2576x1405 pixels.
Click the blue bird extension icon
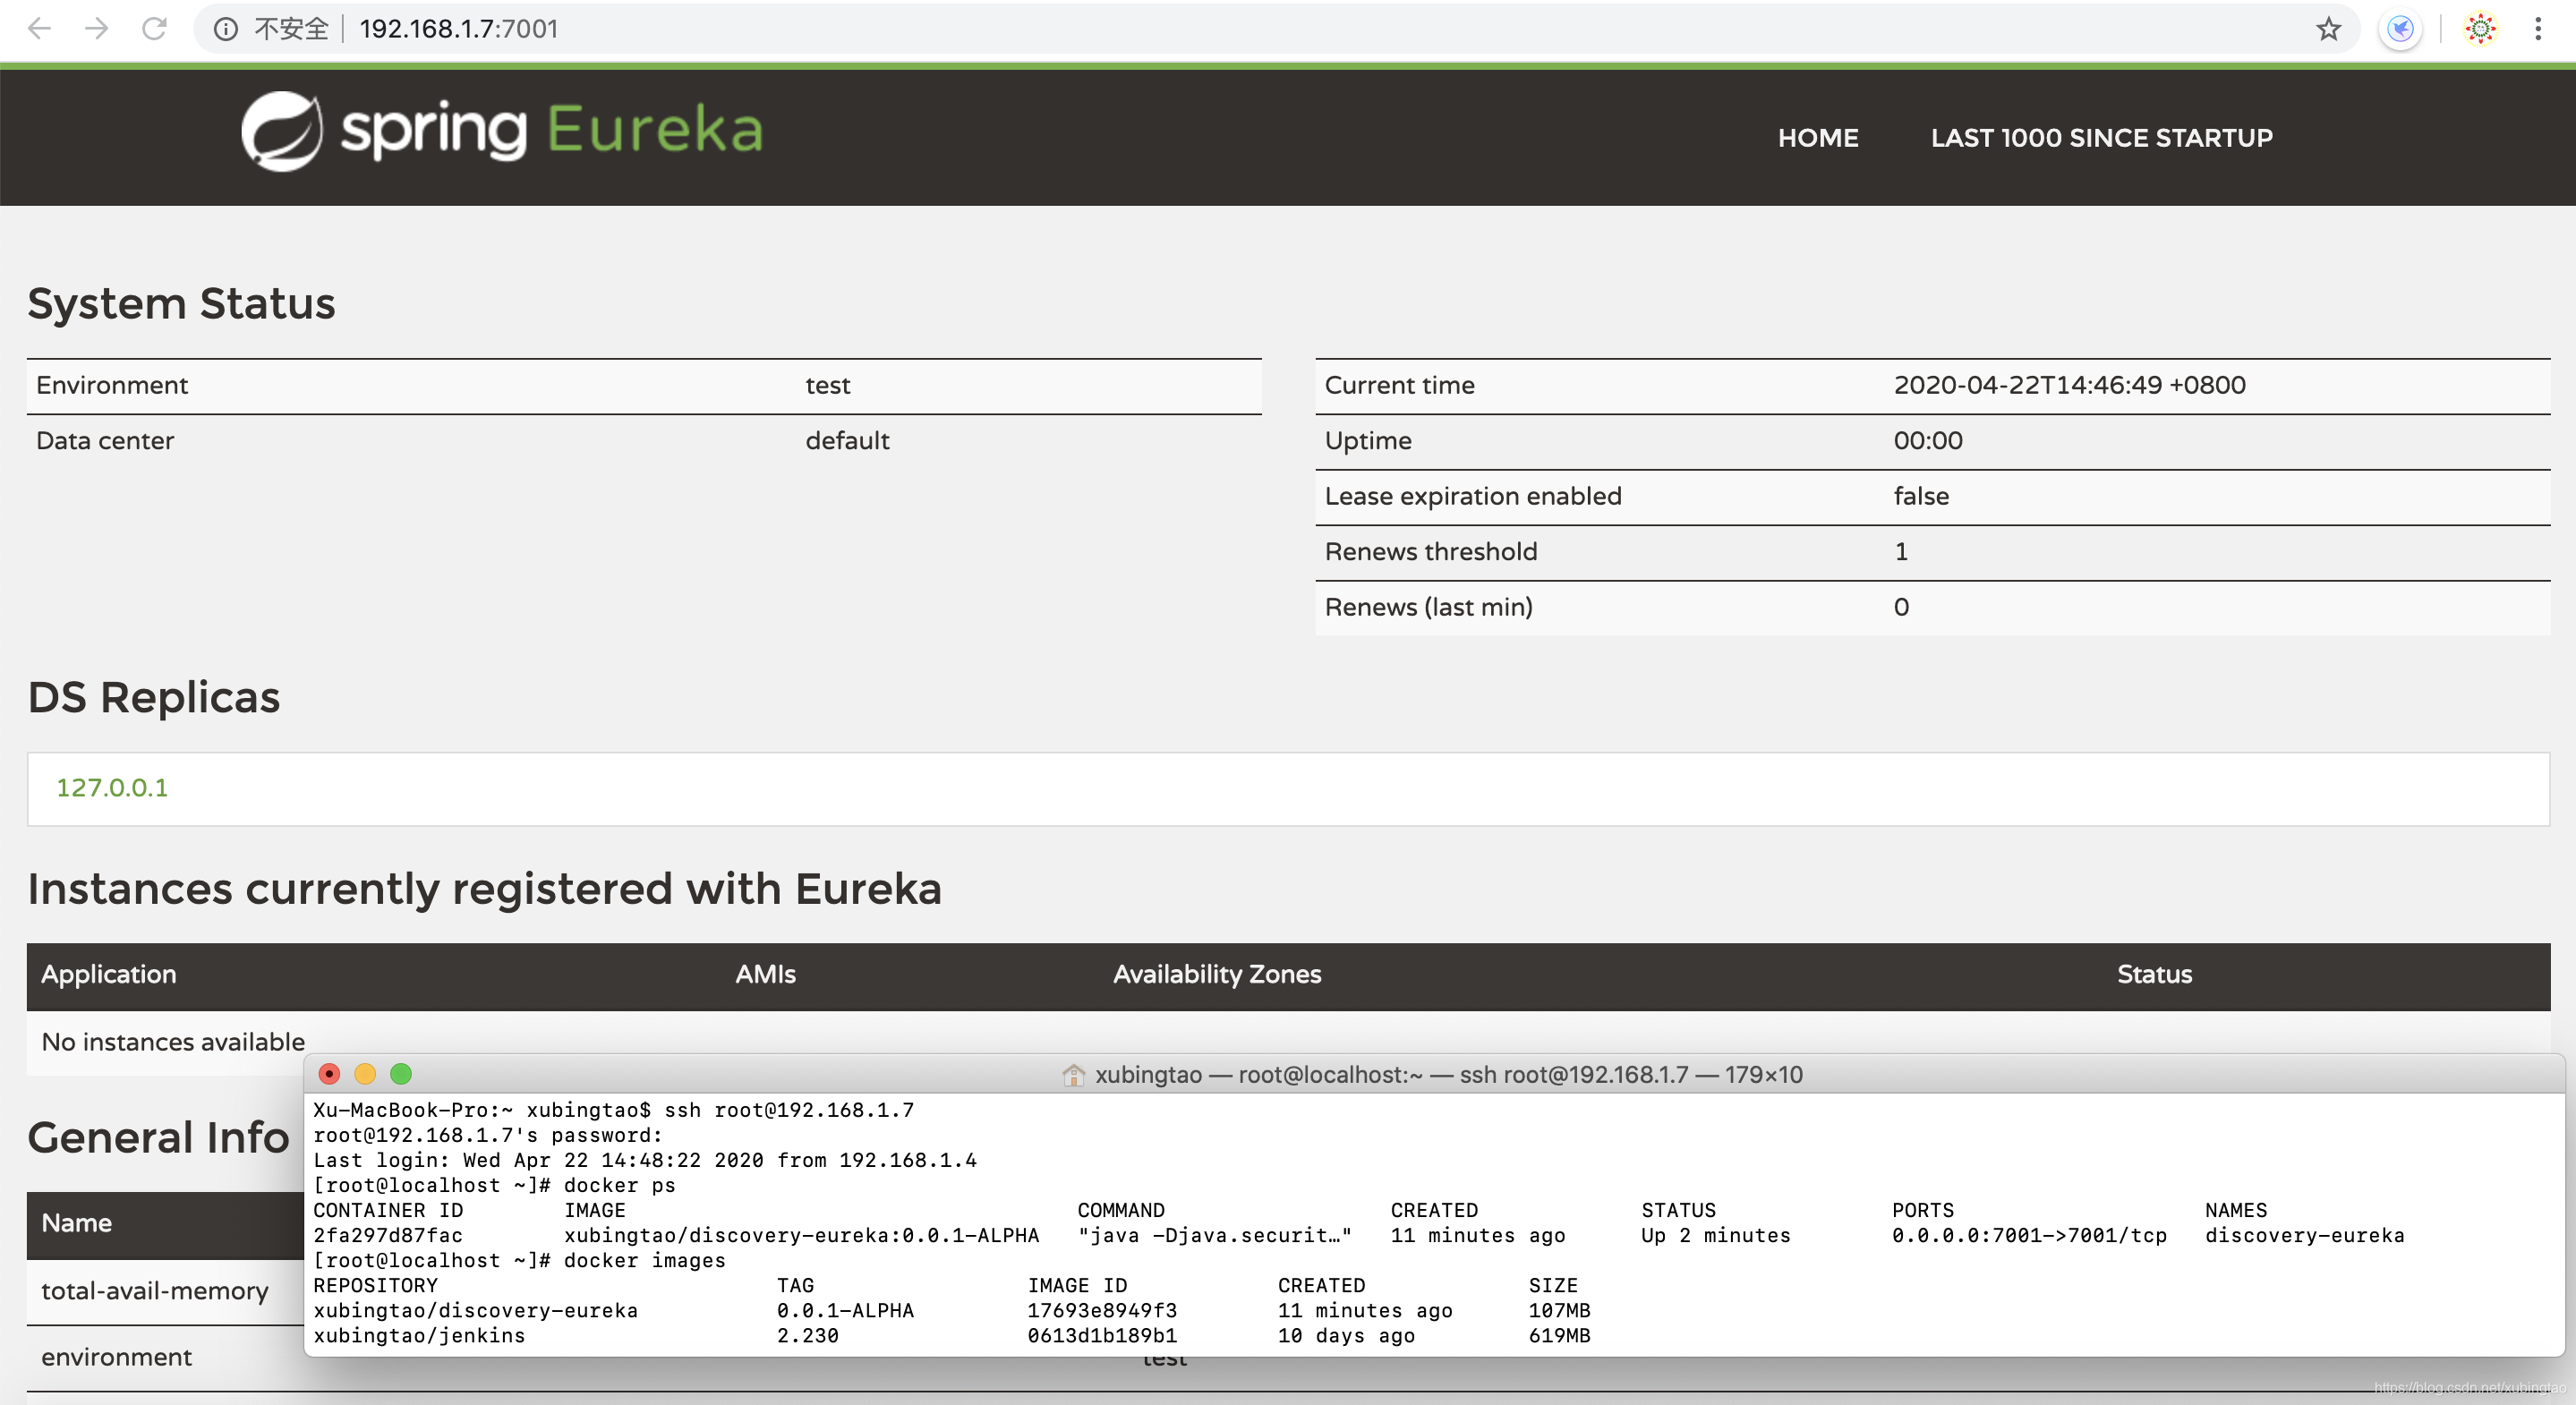pos(2400,29)
